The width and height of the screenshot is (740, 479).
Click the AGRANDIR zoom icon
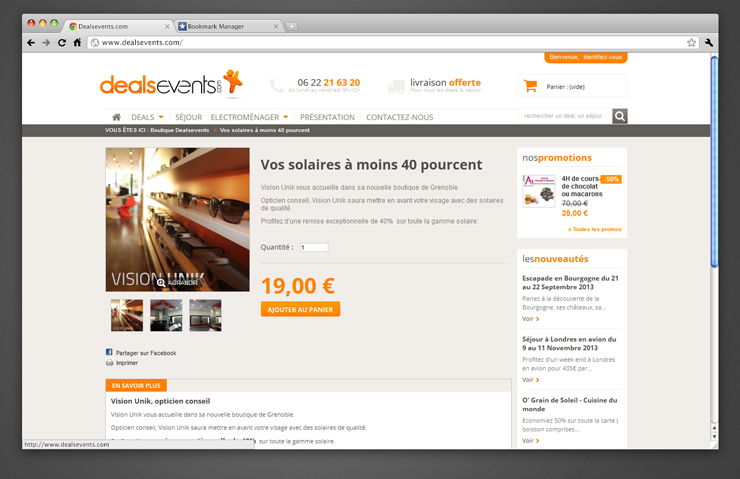tap(161, 283)
